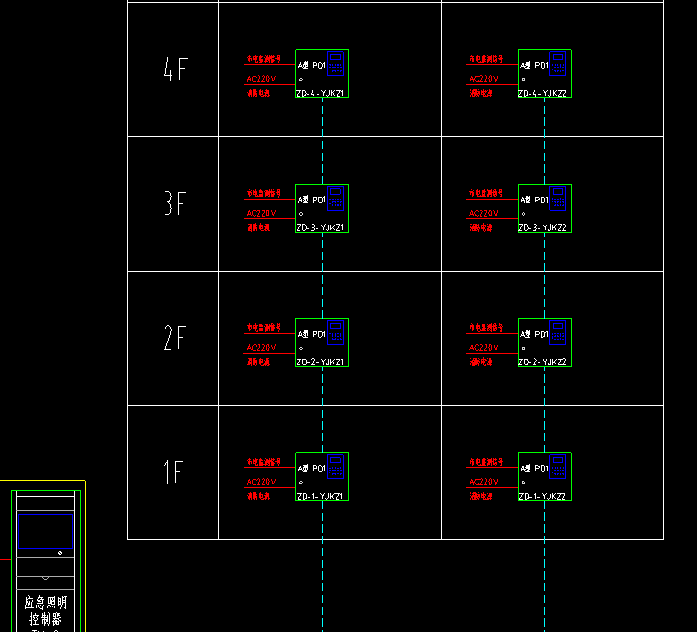
Task: Click the ZD-4-YJKZ1 label text
Action: [320, 94]
